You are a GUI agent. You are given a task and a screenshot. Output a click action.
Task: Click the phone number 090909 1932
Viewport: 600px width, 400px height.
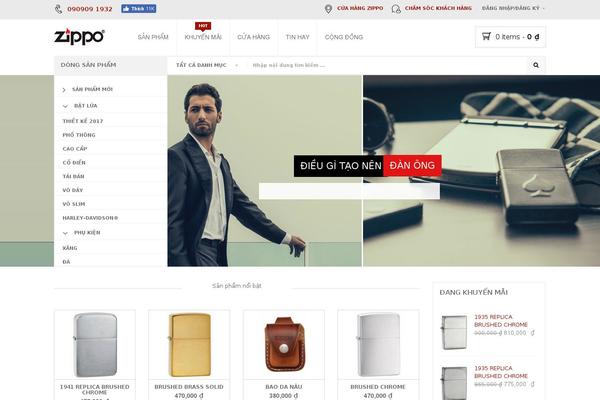[90, 9]
